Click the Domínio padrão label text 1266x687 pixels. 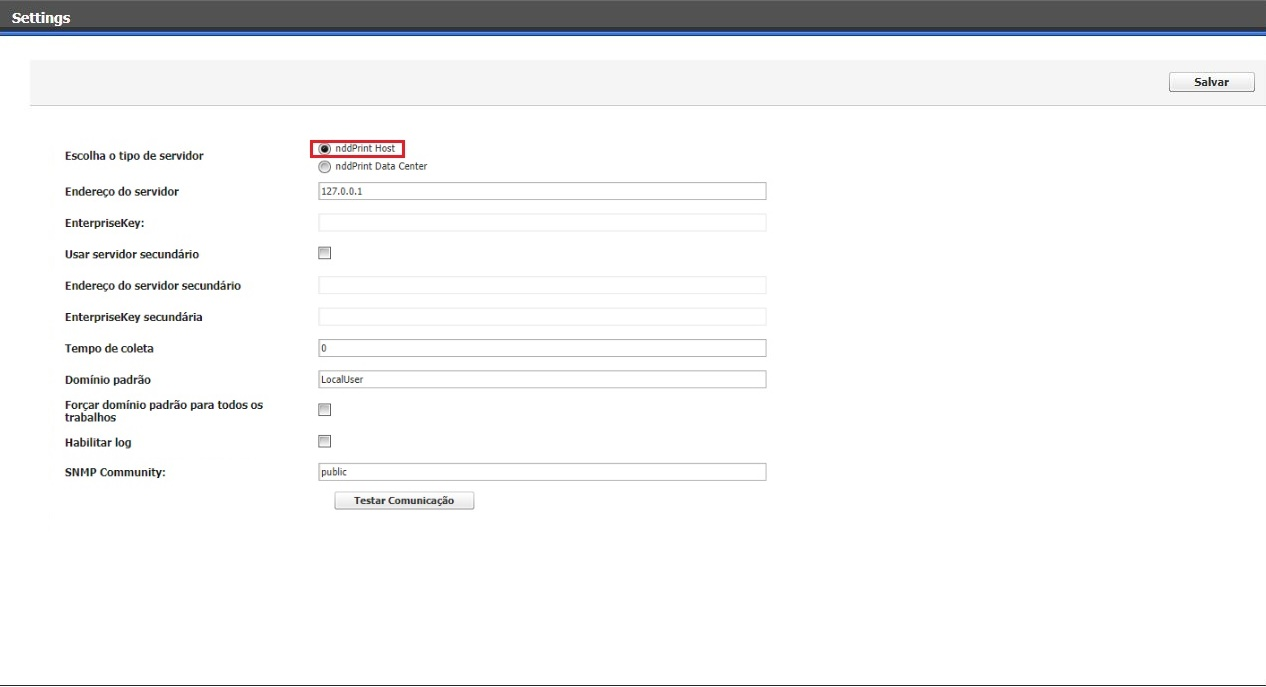point(107,380)
